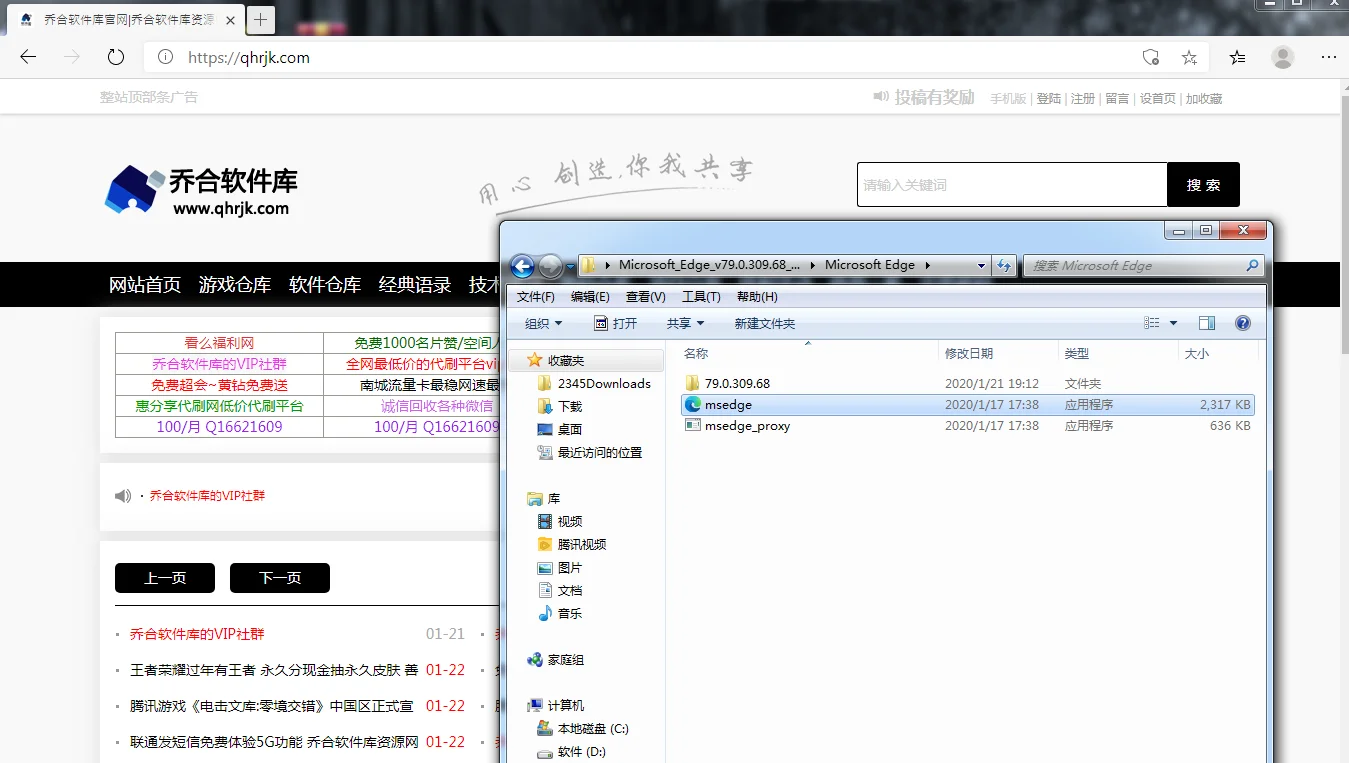
Task: Open 2345Downloads in the favorites pane
Action: pos(594,383)
